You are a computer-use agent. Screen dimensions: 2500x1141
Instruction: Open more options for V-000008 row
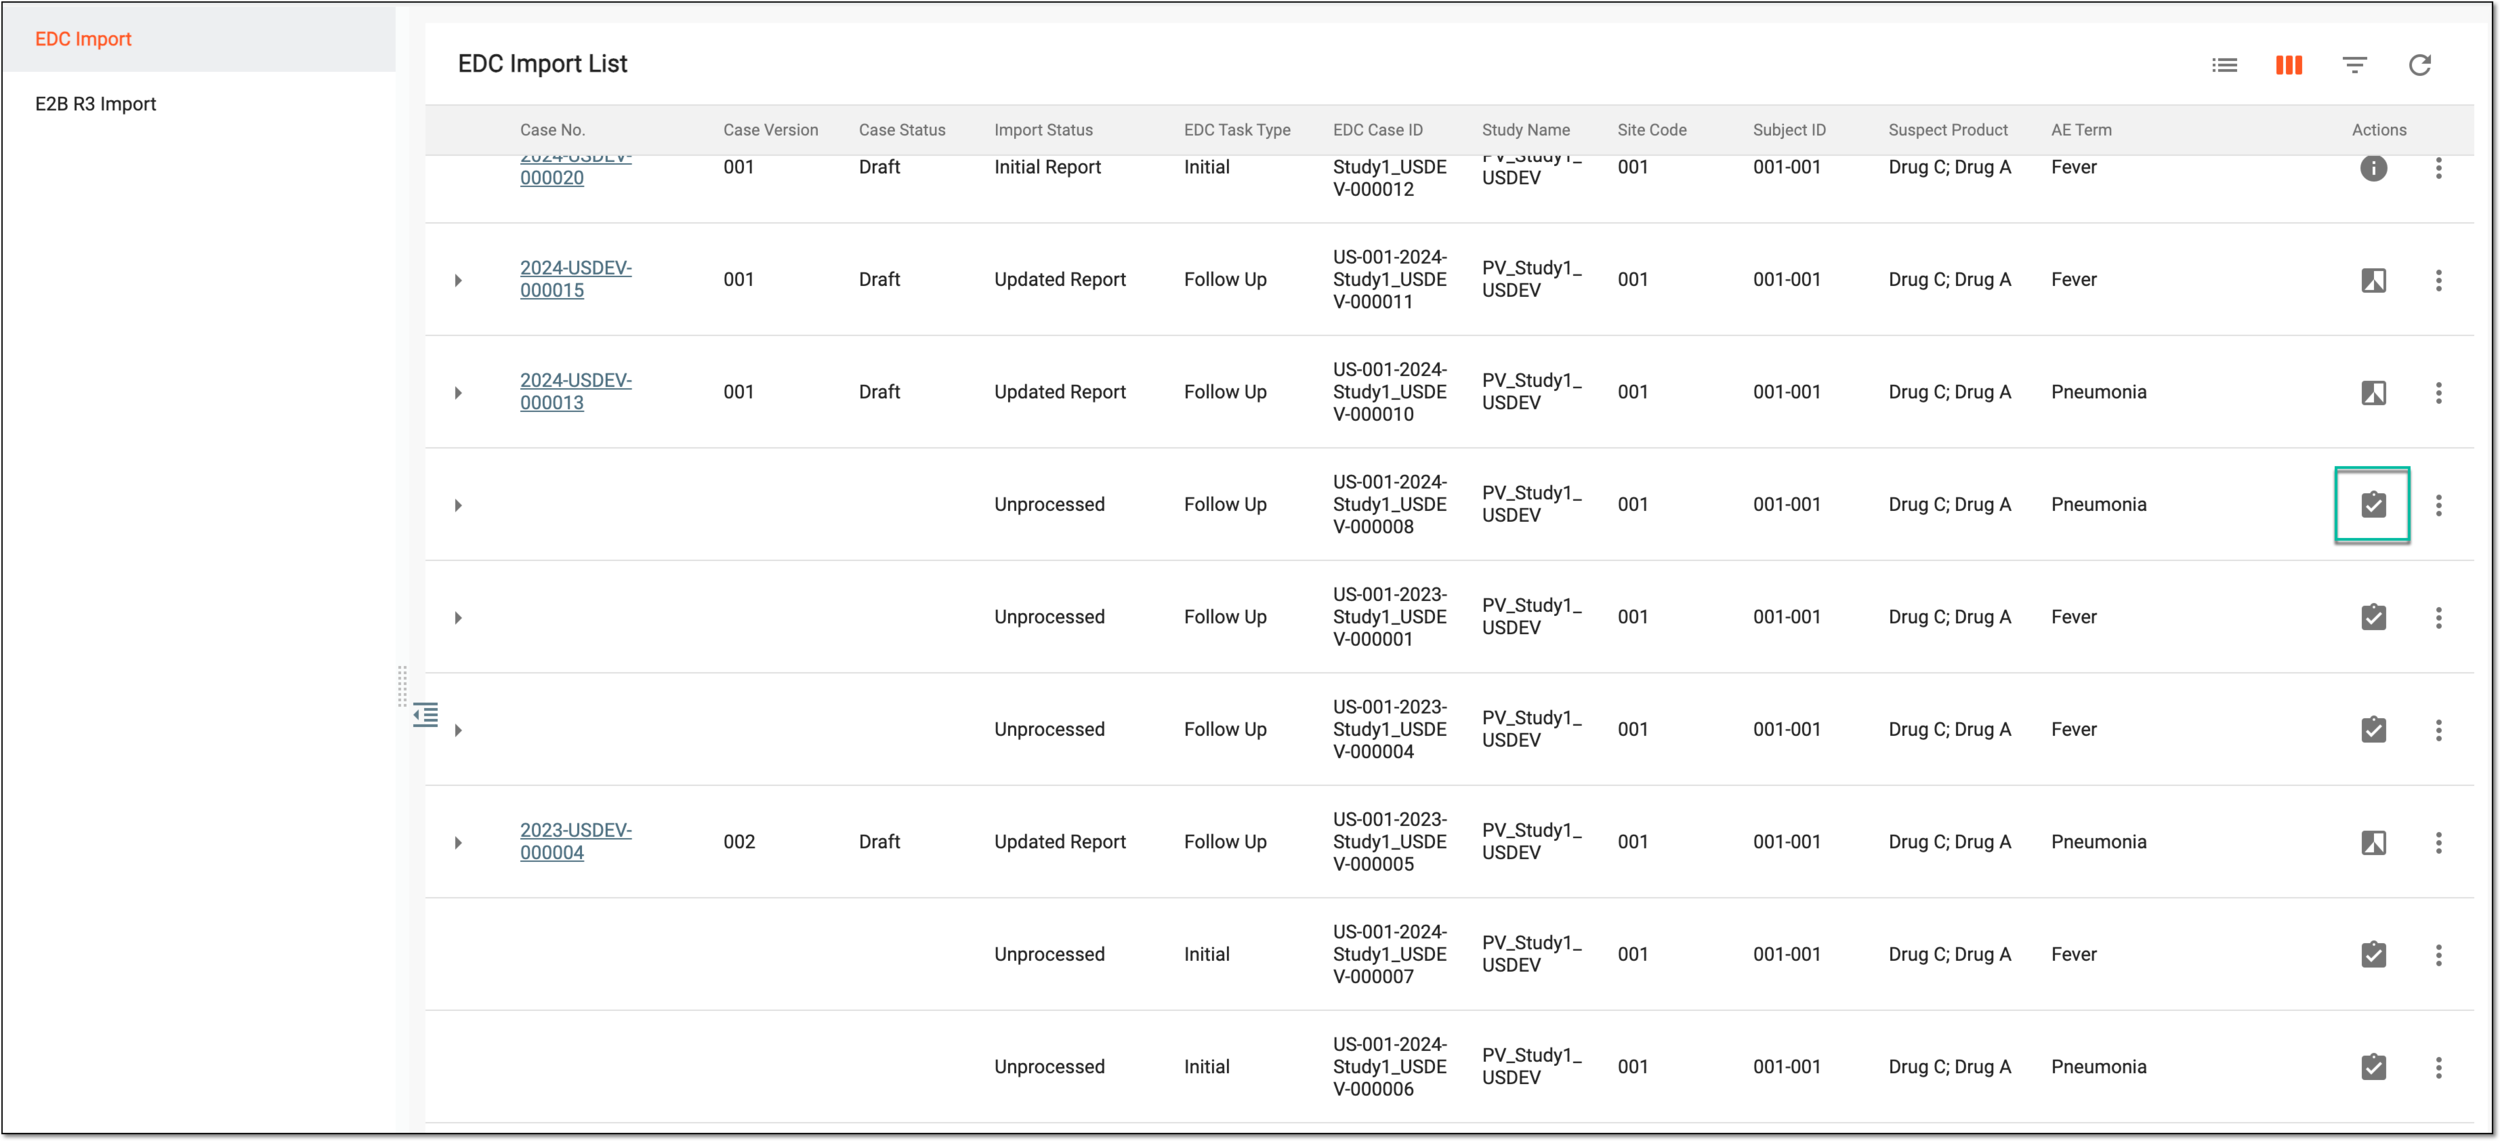pos(2438,505)
